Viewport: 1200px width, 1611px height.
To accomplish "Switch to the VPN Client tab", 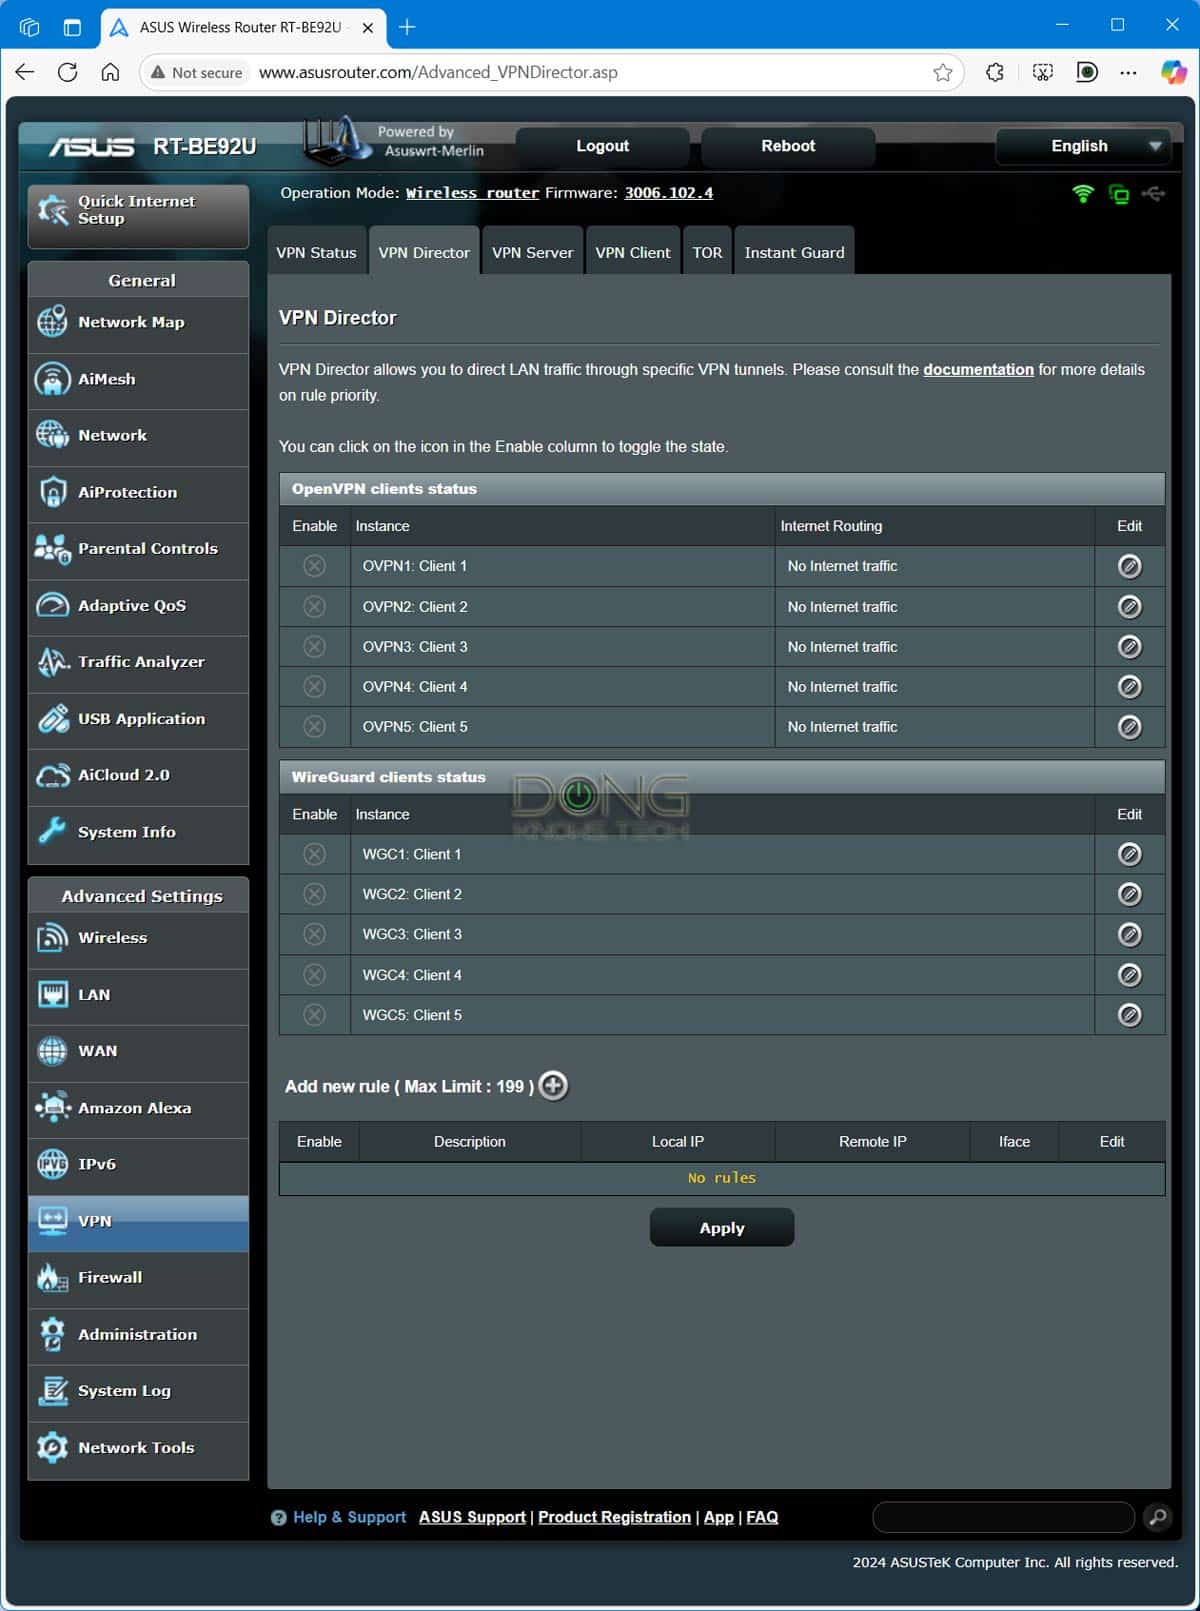I will point(633,252).
